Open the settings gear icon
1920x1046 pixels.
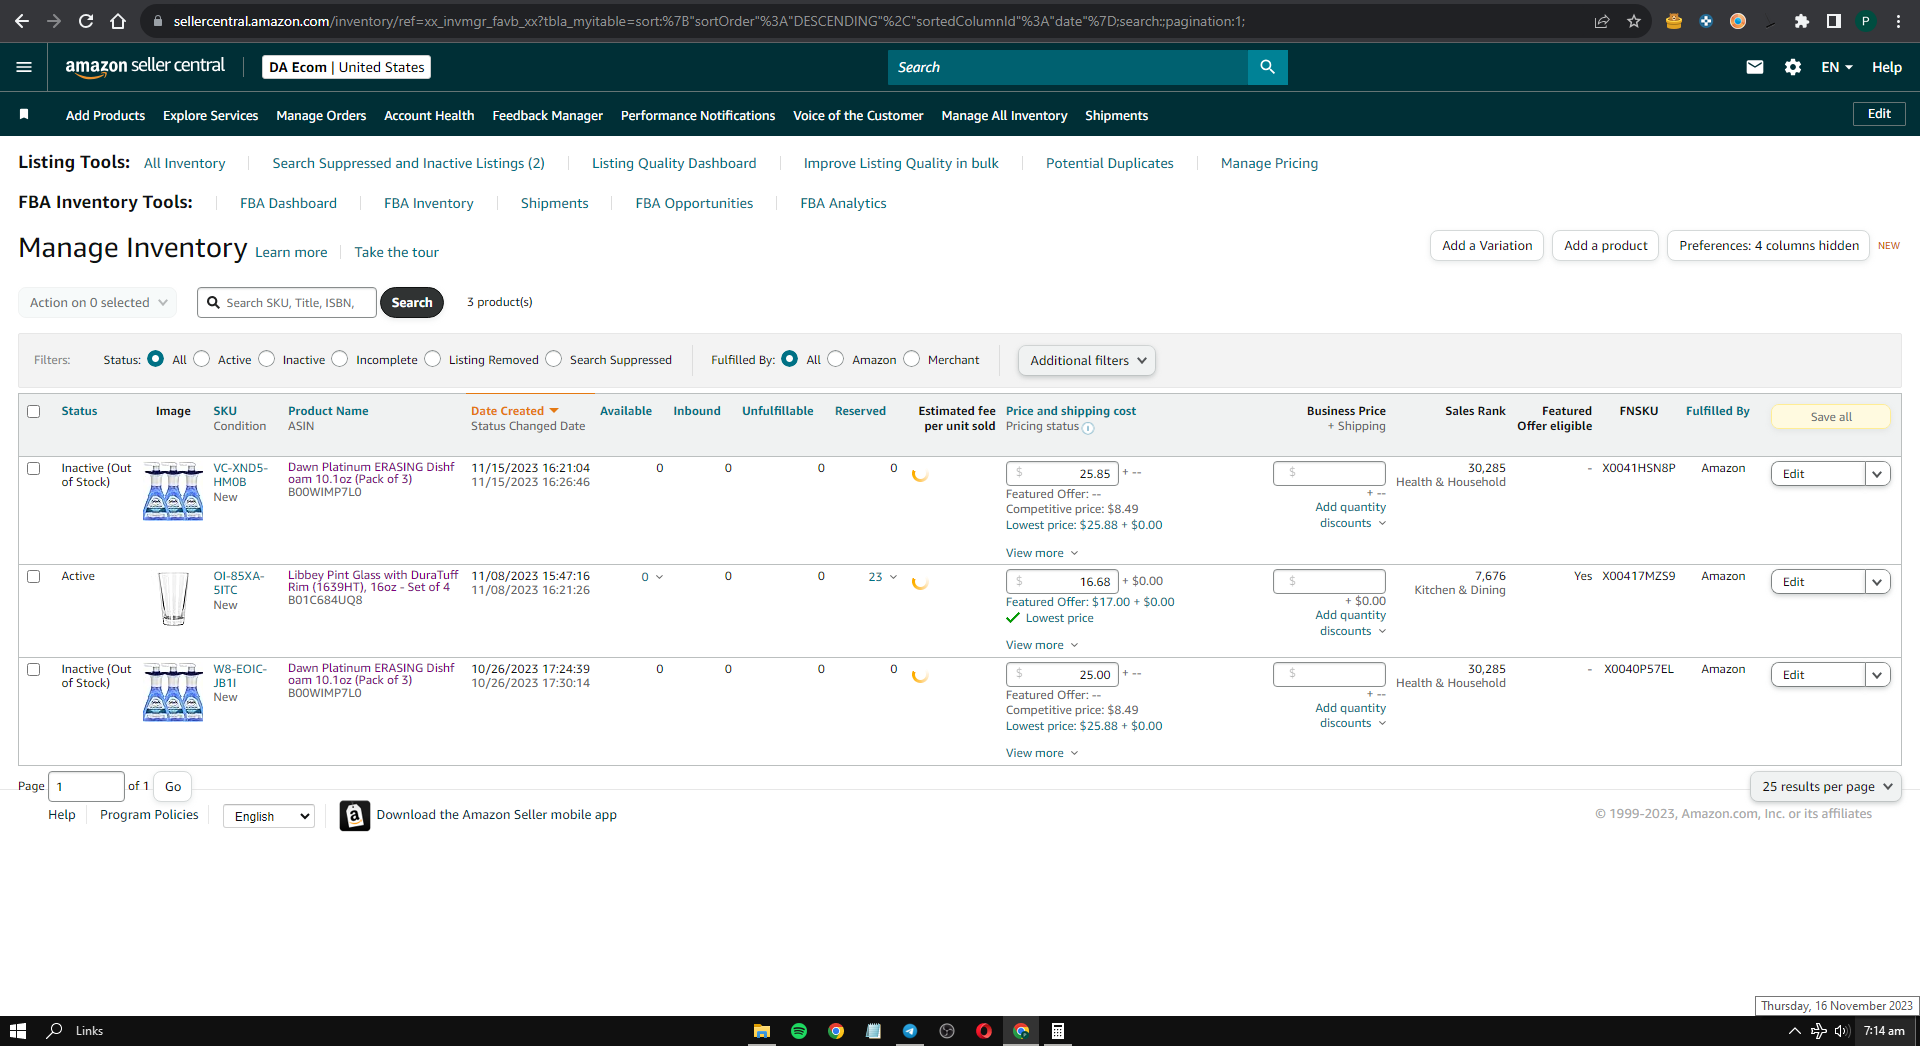1793,67
